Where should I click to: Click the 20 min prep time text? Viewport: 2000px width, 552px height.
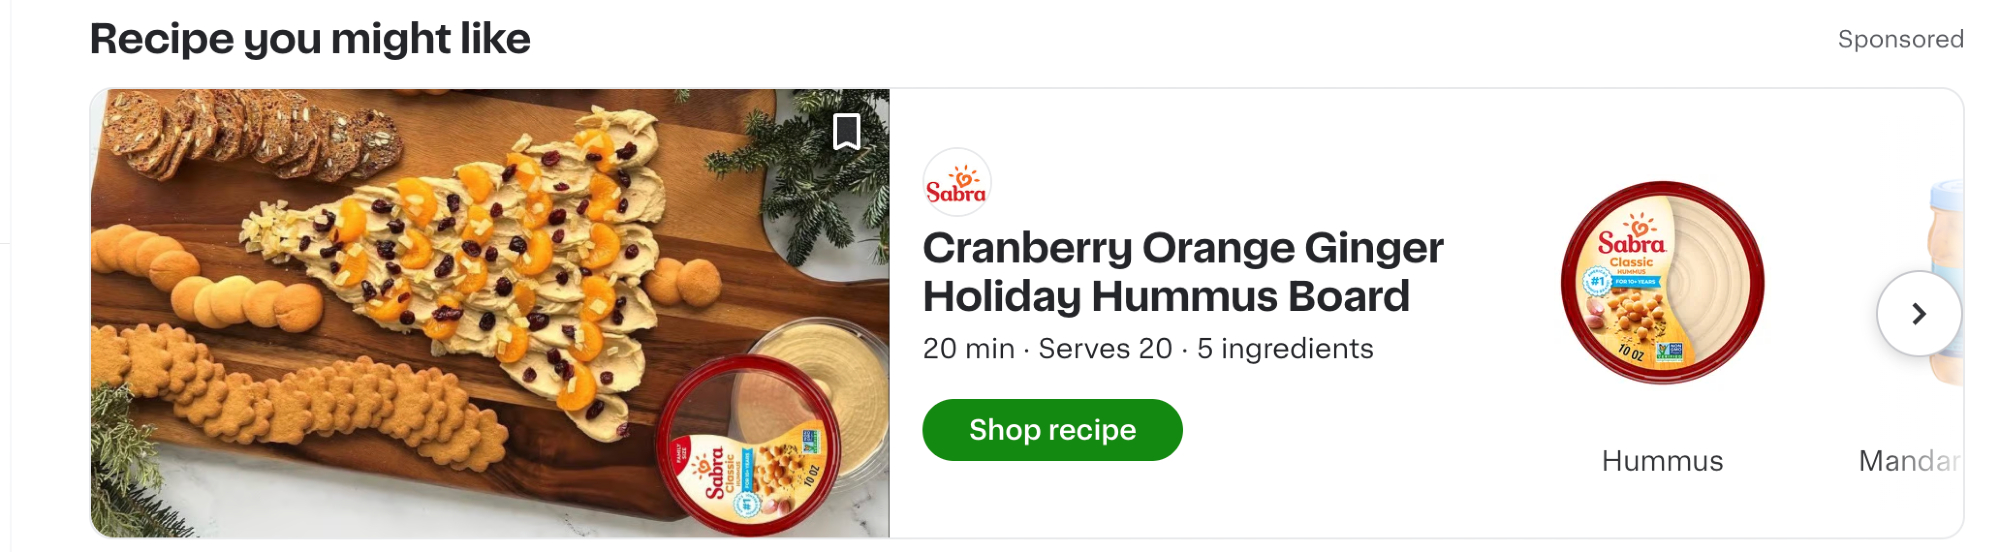tap(968, 349)
